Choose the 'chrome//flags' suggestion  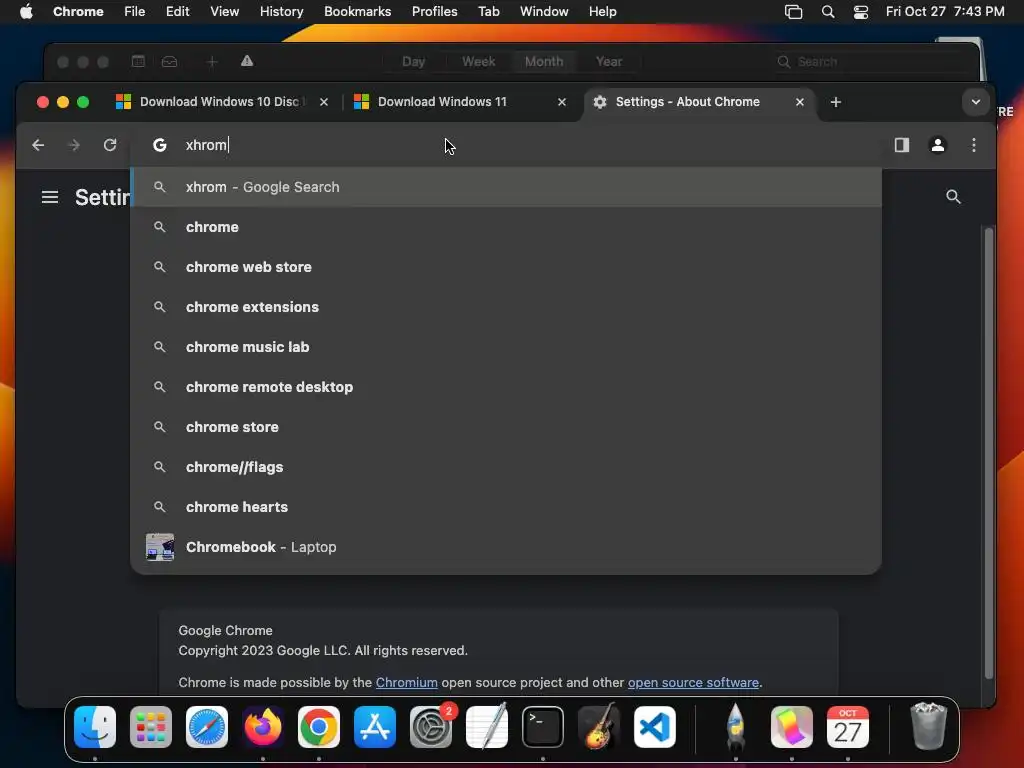tap(506, 467)
